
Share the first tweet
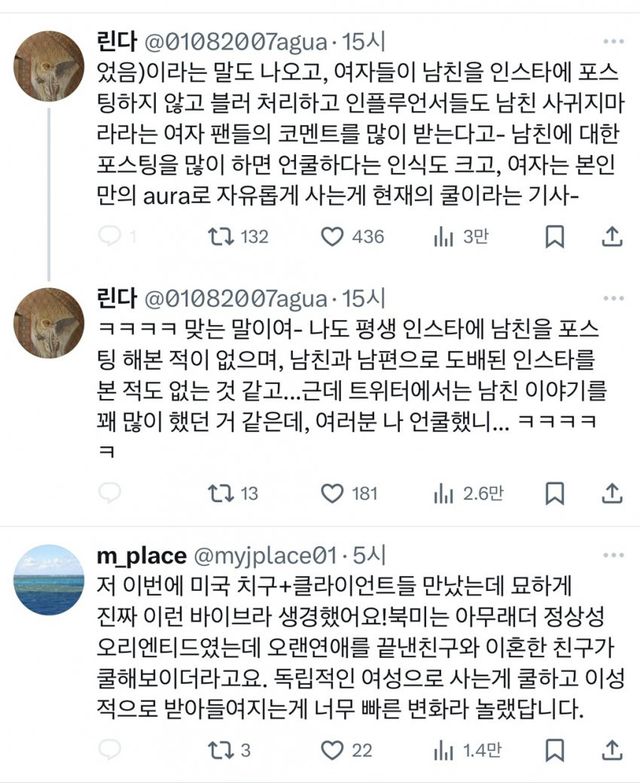pyautogui.click(x=611, y=237)
